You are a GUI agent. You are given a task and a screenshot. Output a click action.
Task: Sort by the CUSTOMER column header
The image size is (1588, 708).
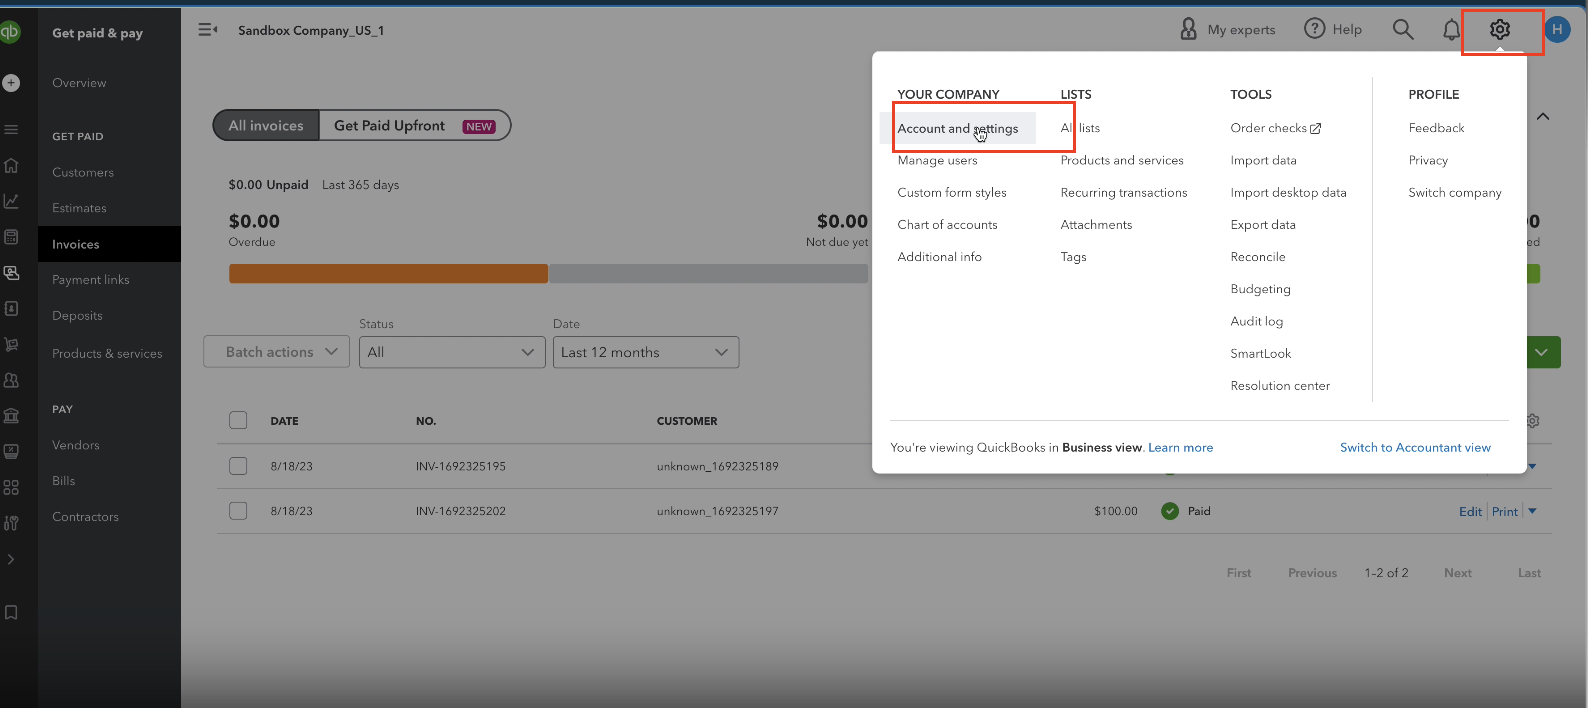687,421
